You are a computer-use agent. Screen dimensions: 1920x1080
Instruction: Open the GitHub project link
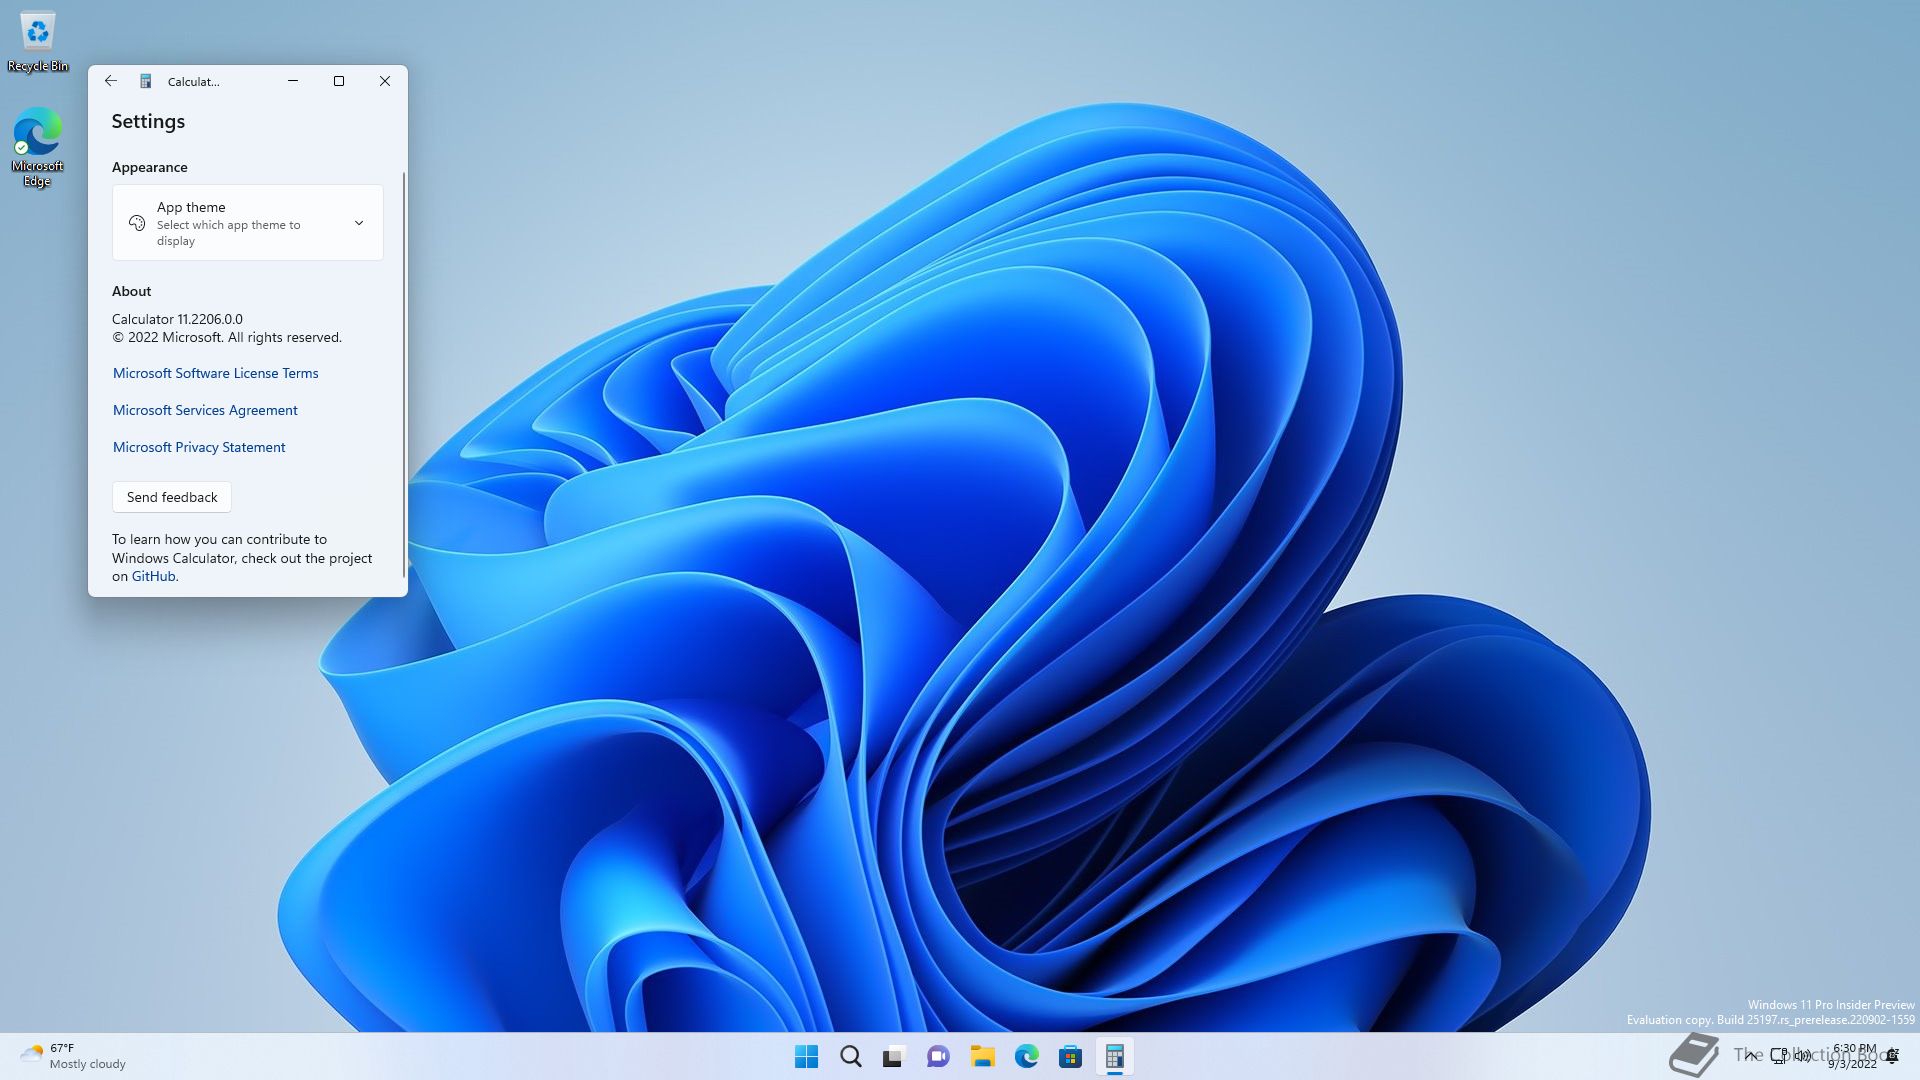click(153, 576)
